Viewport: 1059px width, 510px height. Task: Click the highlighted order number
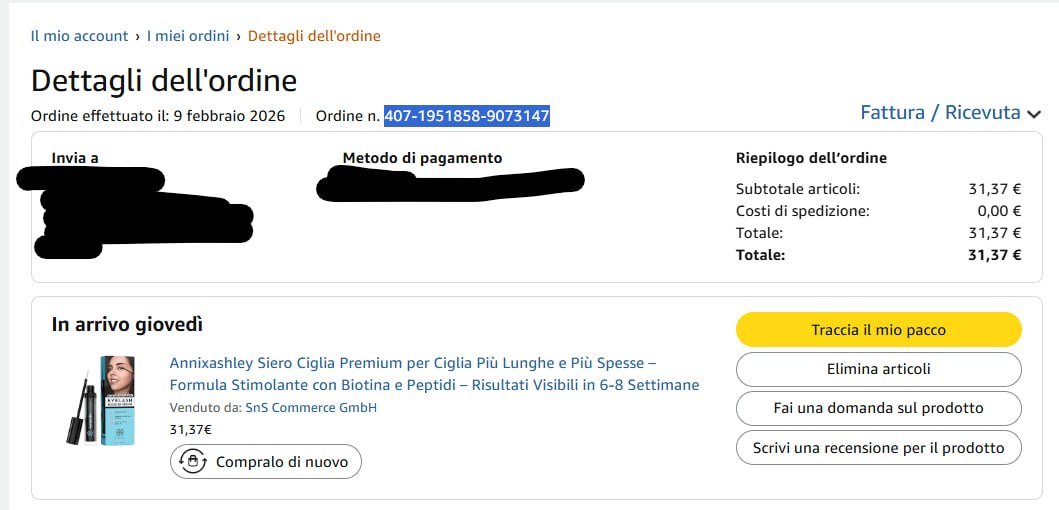pyautogui.click(x=467, y=116)
